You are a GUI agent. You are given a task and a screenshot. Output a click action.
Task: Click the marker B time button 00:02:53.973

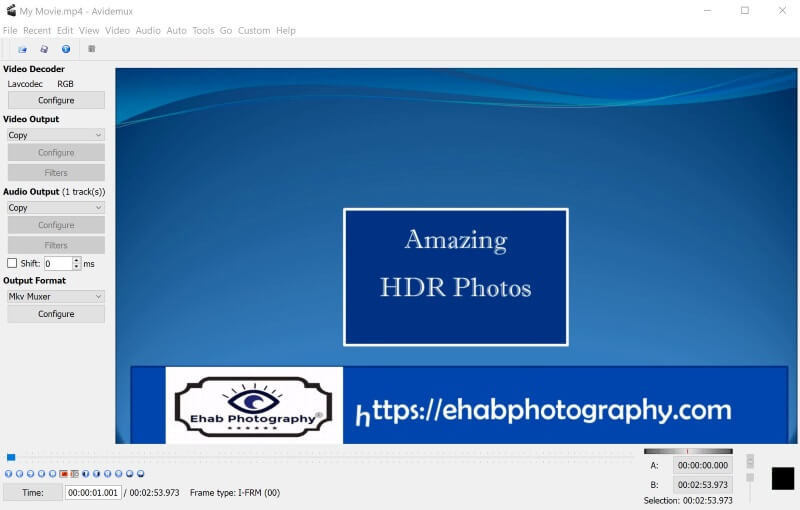(703, 484)
